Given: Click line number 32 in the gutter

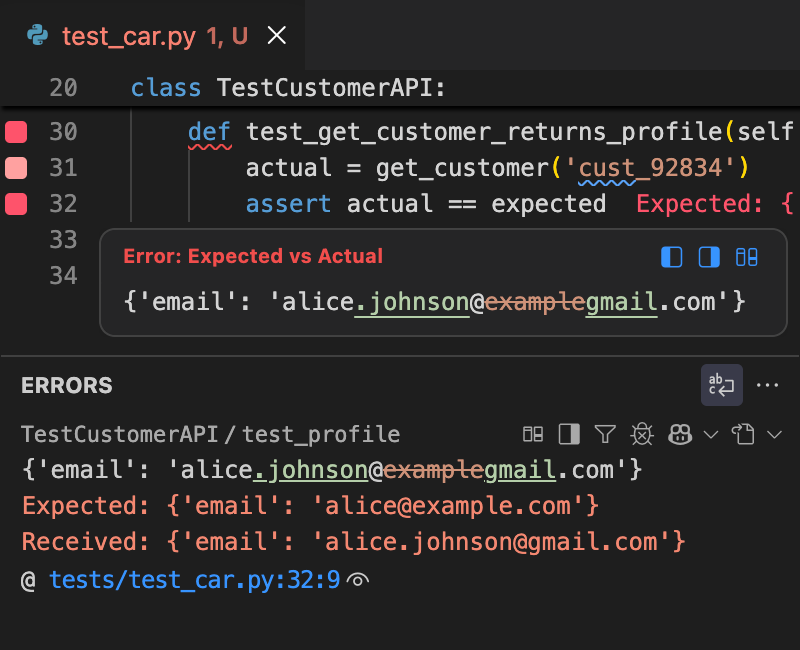Looking at the screenshot, I should (63, 204).
